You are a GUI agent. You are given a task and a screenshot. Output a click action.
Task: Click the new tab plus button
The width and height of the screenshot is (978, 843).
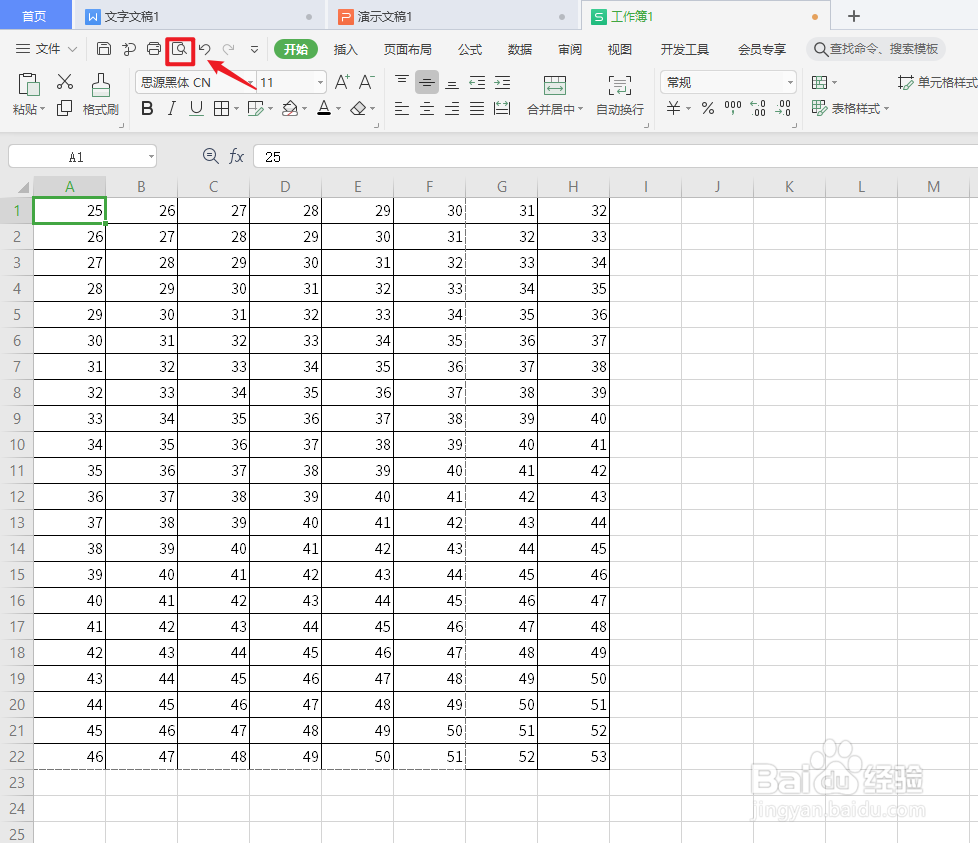click(x=854, y=16)
